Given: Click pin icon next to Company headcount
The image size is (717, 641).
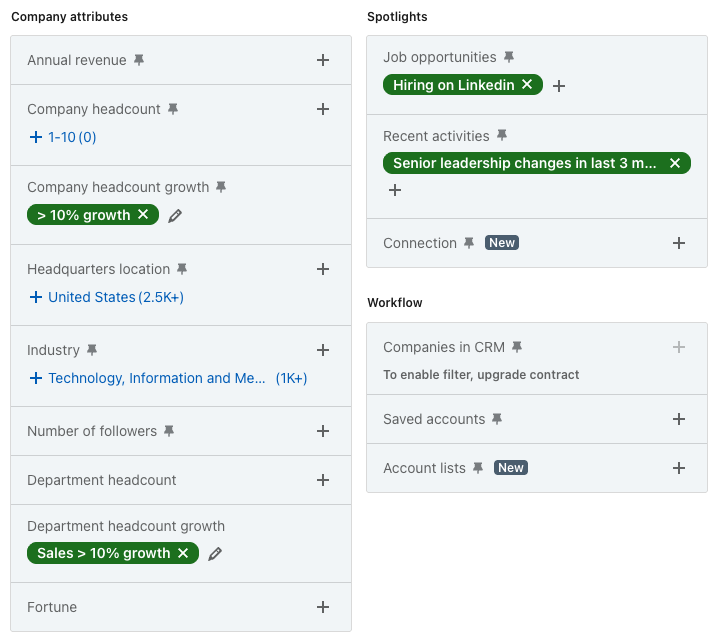Looking at the screenshot, I should [173, 109].
